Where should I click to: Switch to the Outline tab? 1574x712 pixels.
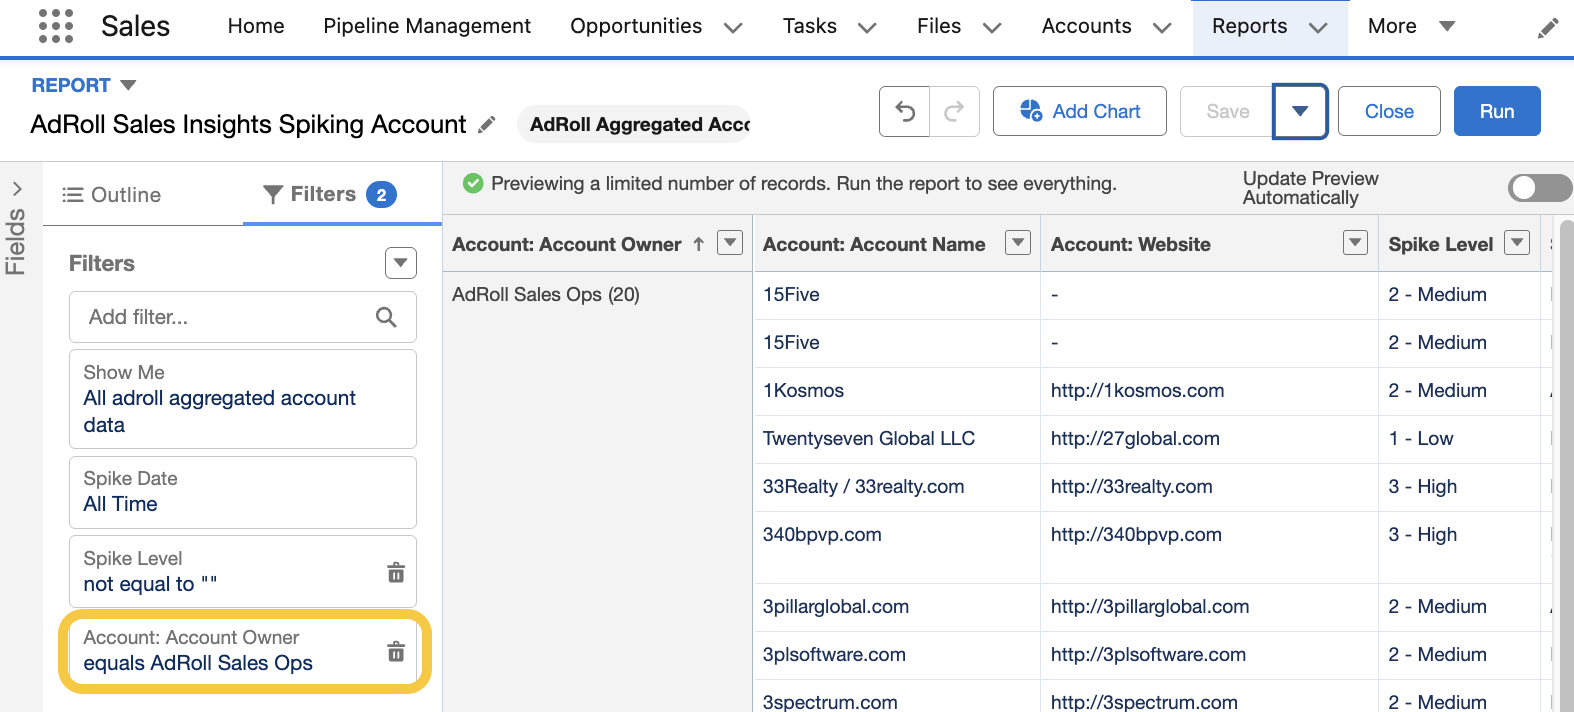click(111, 195)
